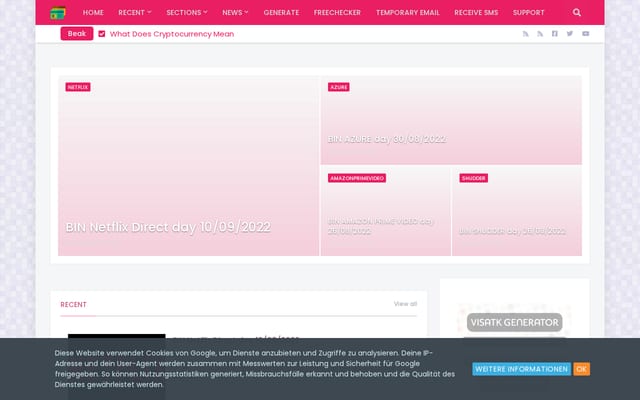Expand the NEWS menu dropdown
Viewport: 640px width, 400px height.
point(235,13)
